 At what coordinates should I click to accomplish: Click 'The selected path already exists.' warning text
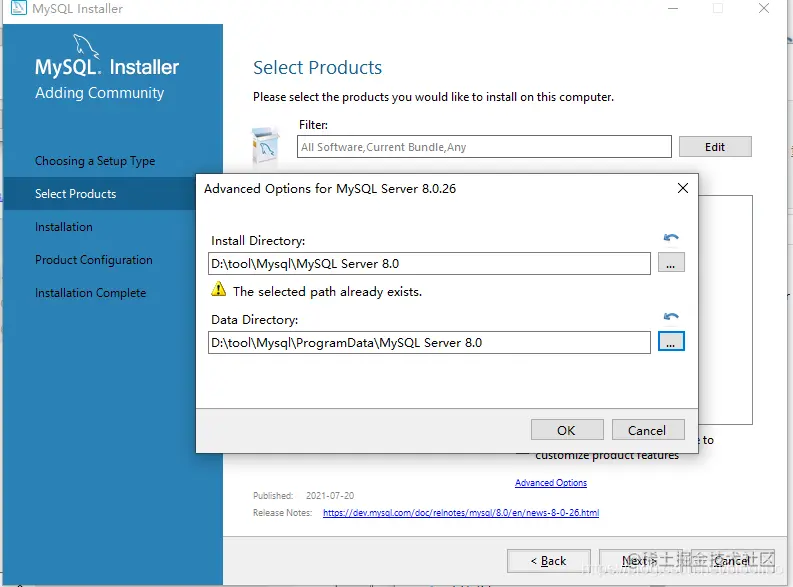click(x=327, y=292)
